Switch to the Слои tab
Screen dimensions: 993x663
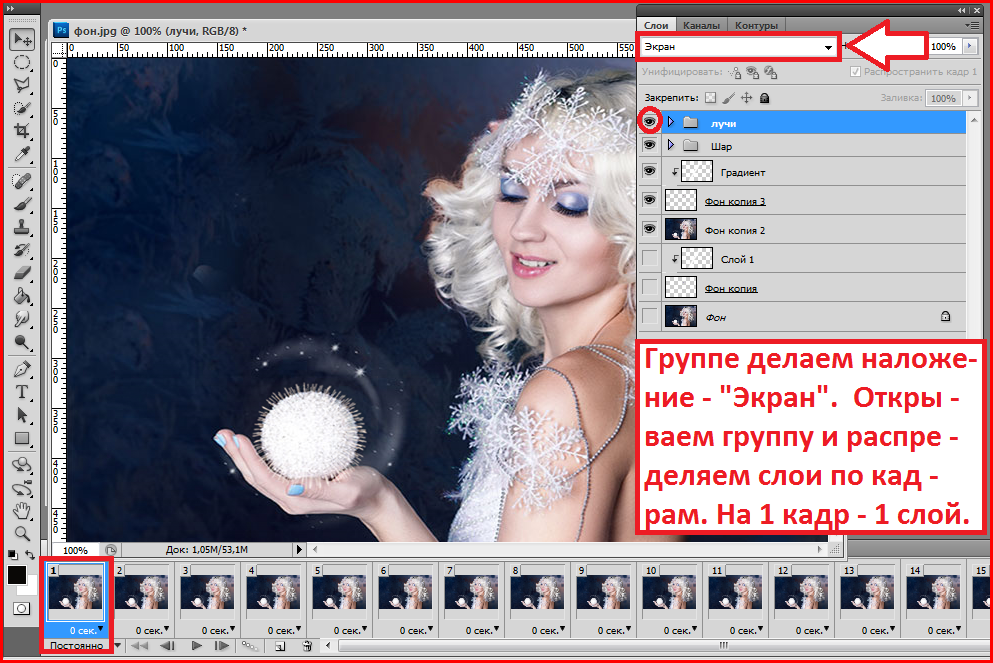(656, 25)
